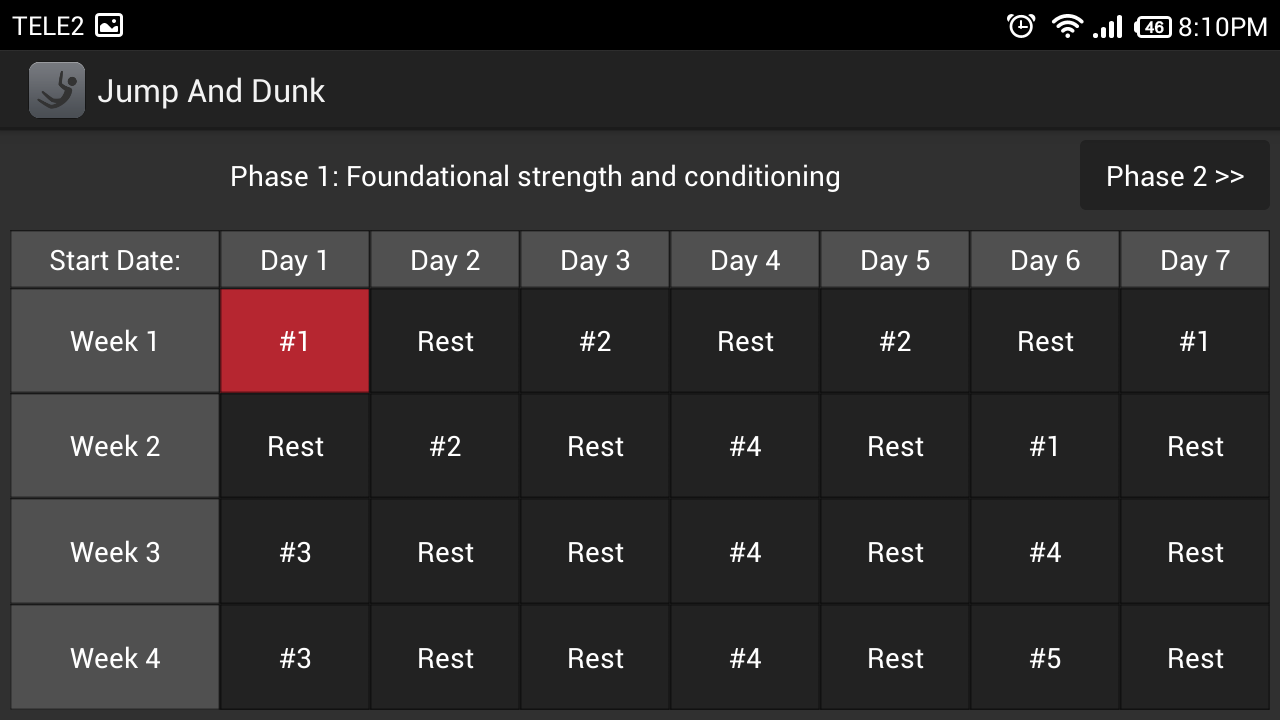Tap the battery indicator icon
Image resolution: width=1280 pixels, height=720 pixels.
click(1153, 27)
